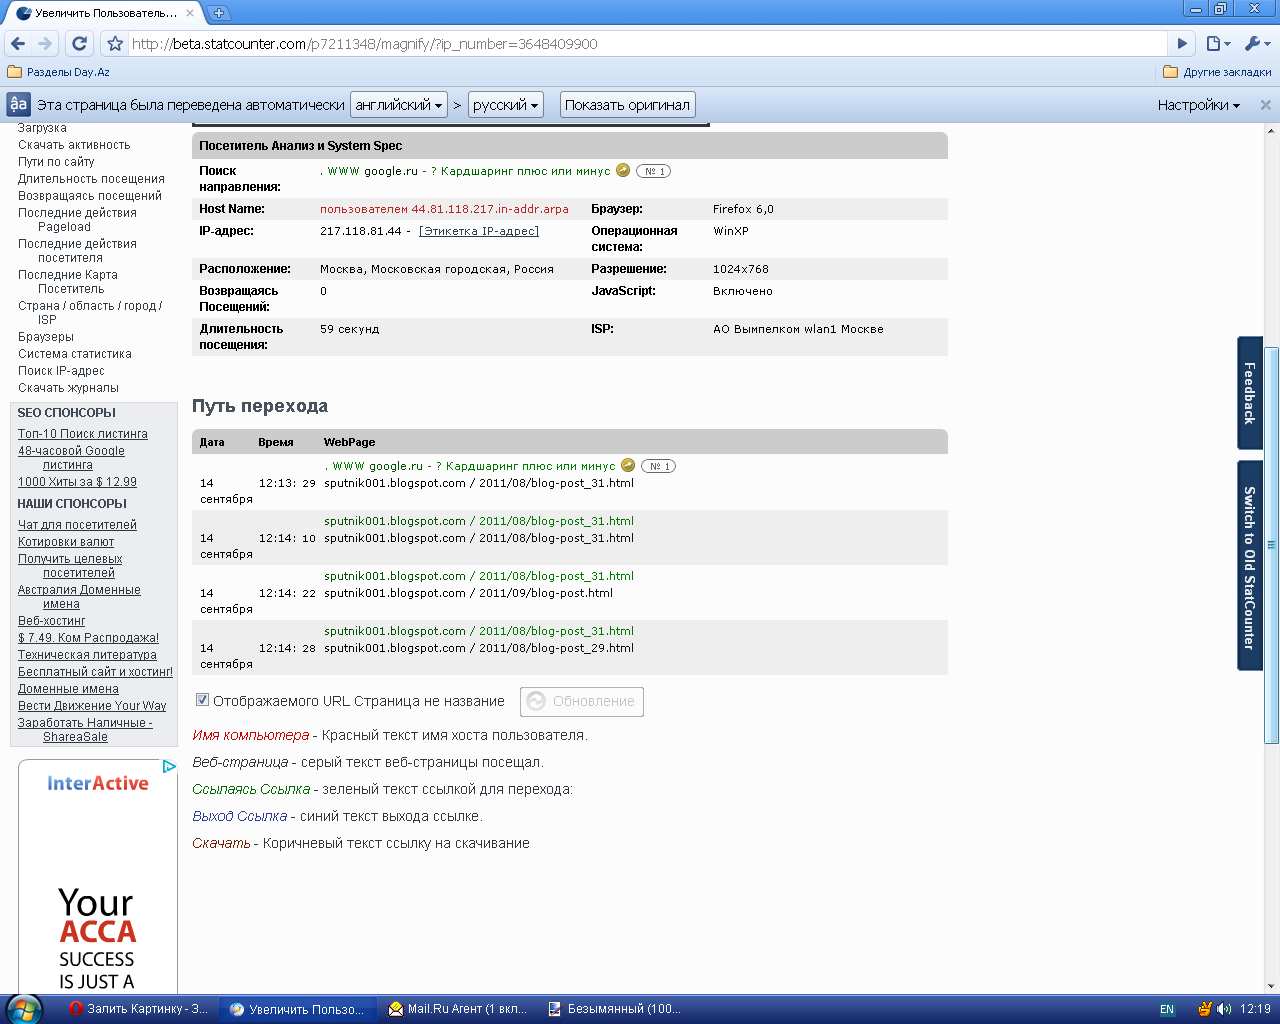Open the Доменные имена sponsor link

(68, 689)
